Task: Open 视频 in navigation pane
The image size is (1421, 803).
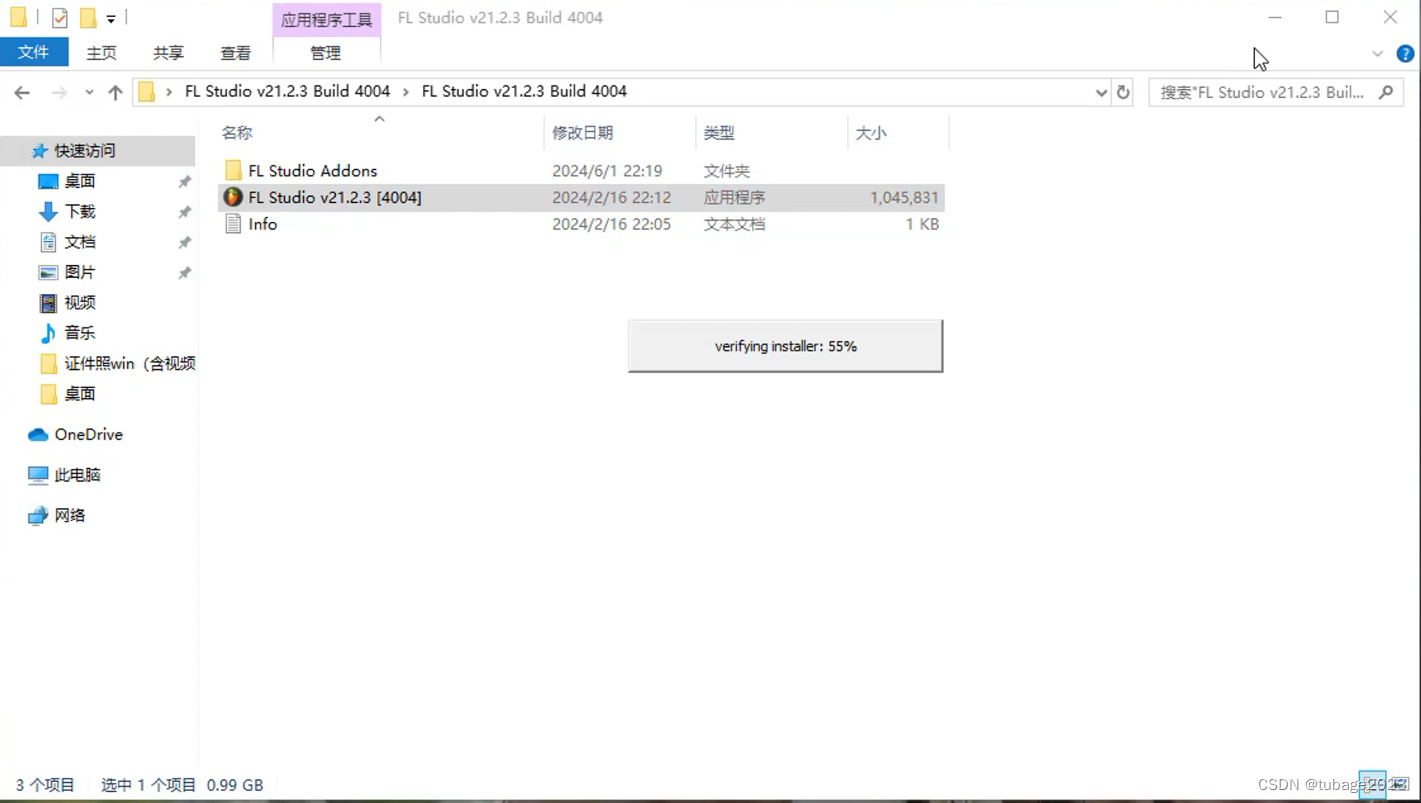Action: (80, 302)
